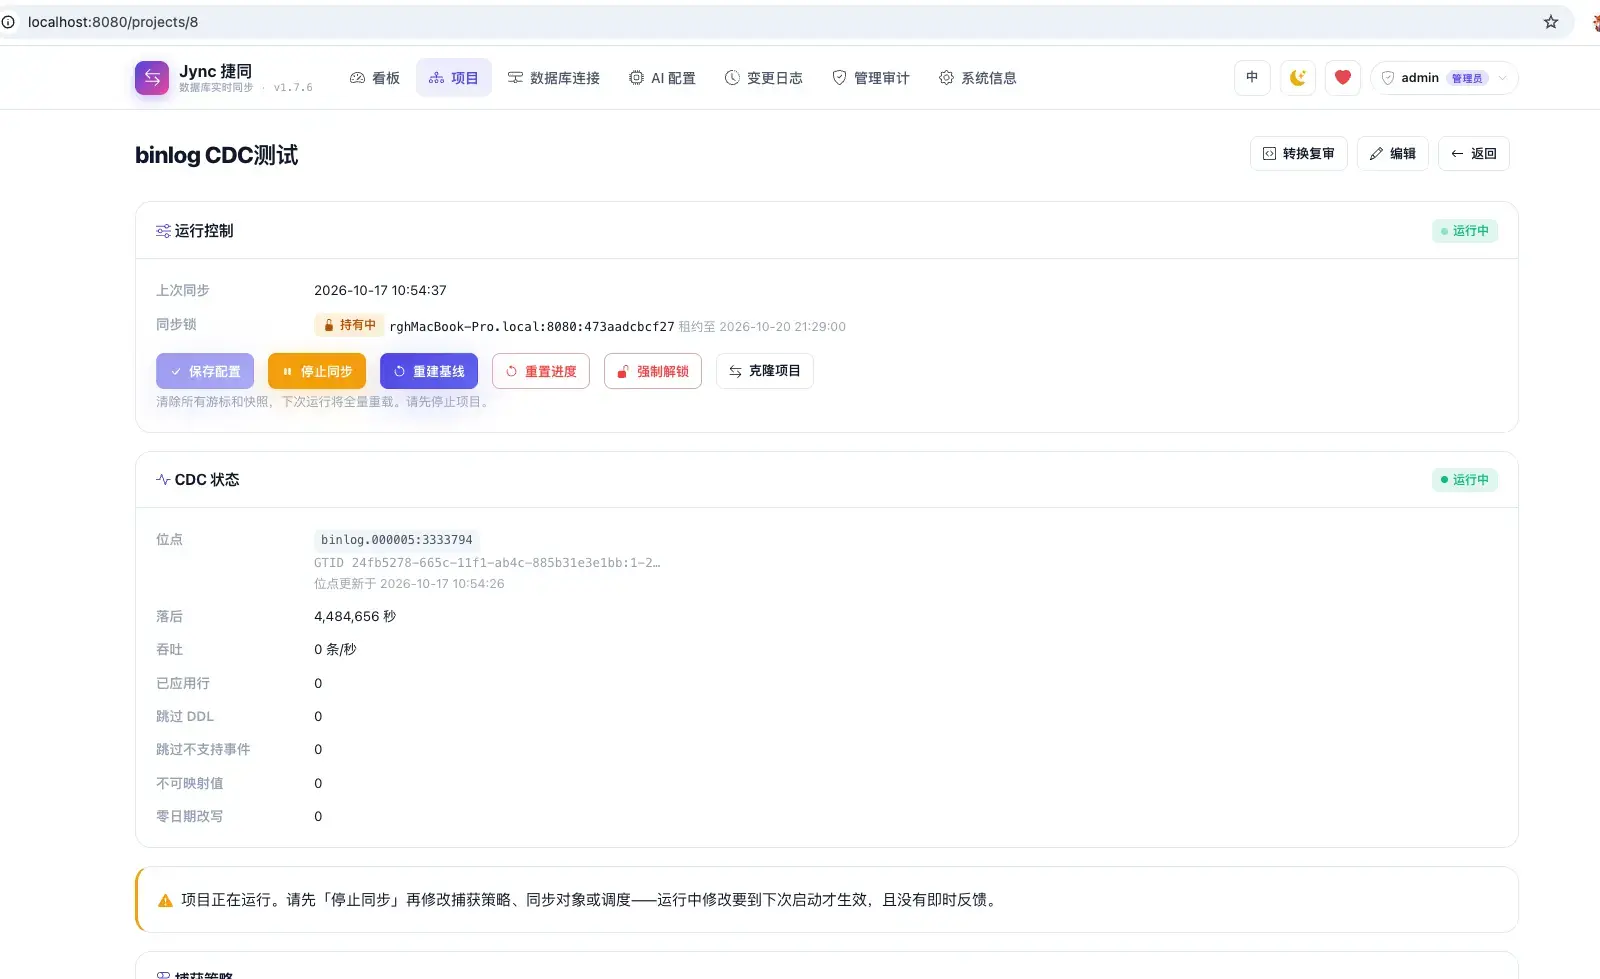Viewport: 1600px width, 979px height.
Task: Click the 返回 back button
Action: tap(1474, 154)
